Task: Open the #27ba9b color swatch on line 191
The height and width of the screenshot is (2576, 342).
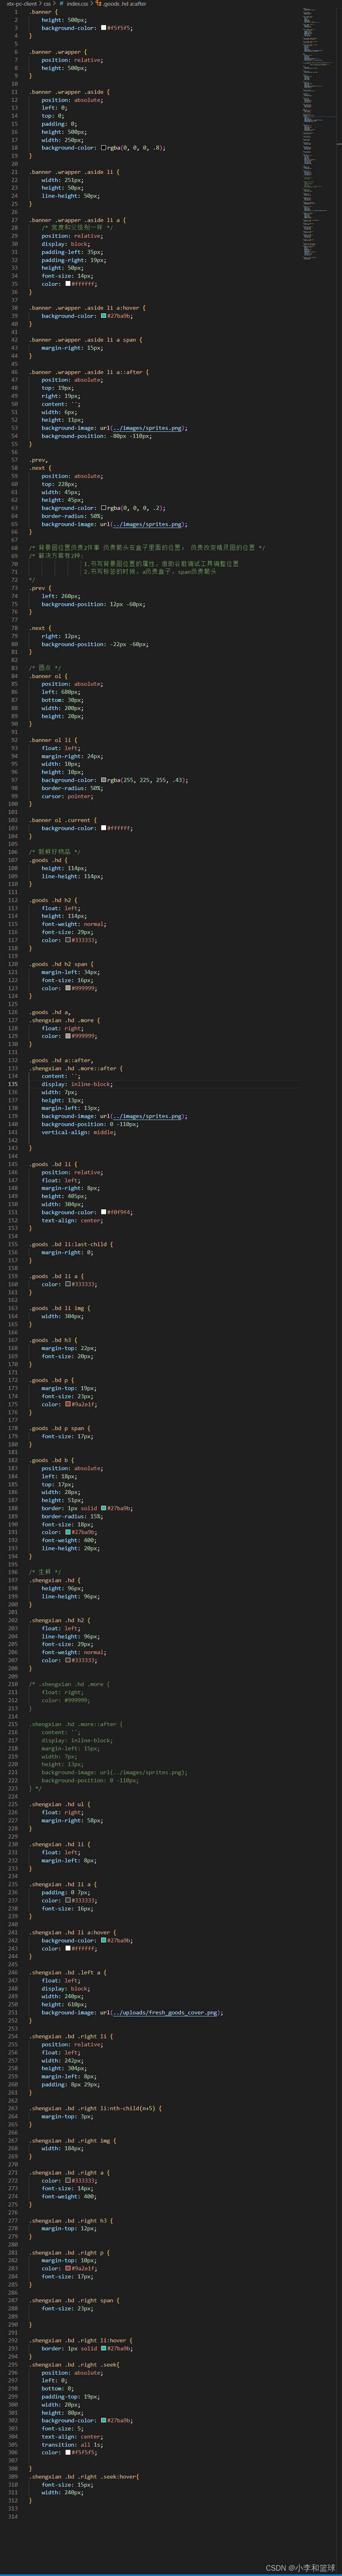Action: (x=68, y=1532)
